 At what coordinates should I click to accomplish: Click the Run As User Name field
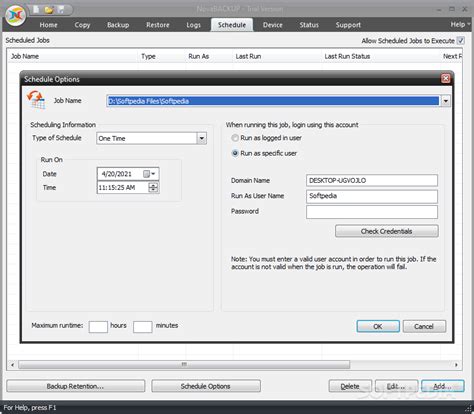(x=372, y=196)
